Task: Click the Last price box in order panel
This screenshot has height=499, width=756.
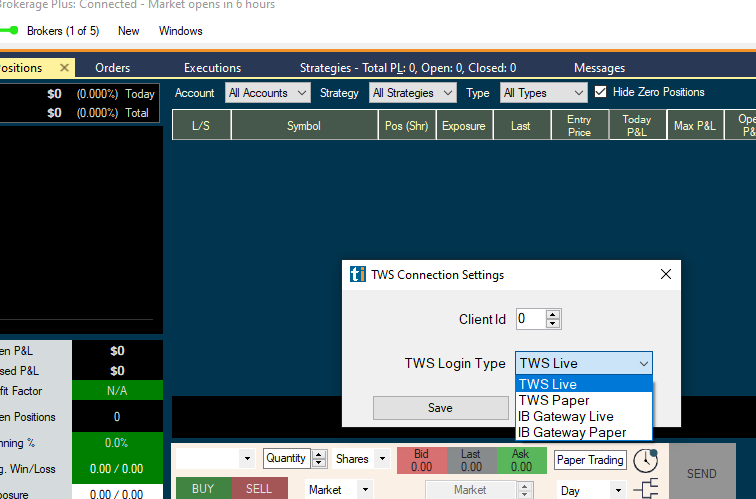Action: (472, 460)
